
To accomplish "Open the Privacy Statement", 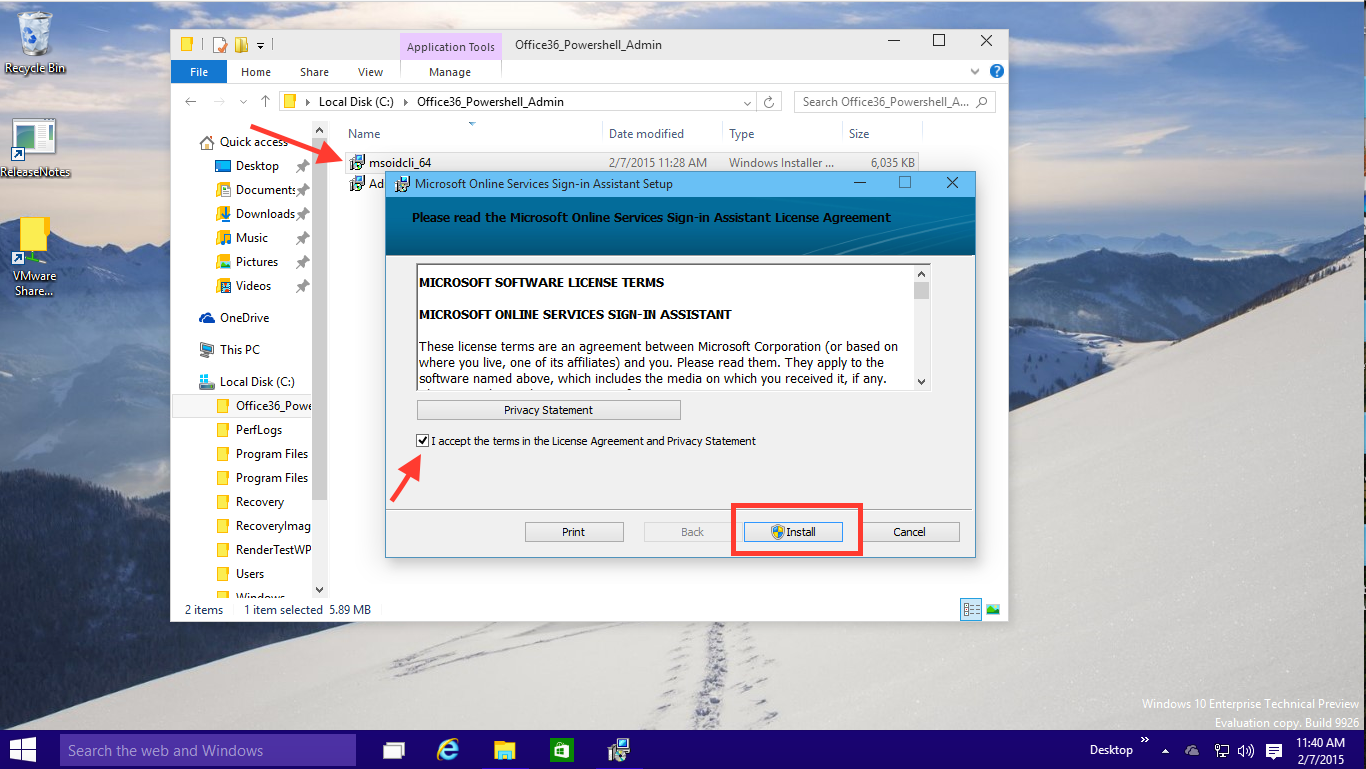I will 549,410.
